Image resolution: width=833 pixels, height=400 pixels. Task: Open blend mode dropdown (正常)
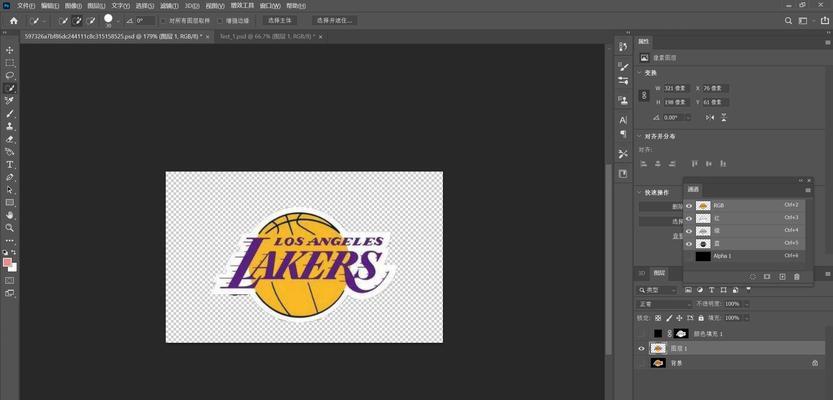664,304
